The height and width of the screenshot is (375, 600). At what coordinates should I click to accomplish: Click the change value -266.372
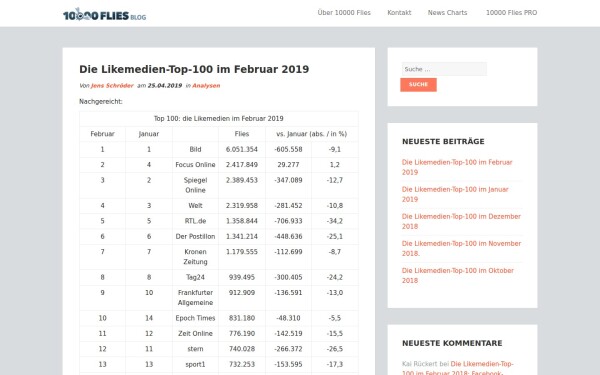(288, 349)
